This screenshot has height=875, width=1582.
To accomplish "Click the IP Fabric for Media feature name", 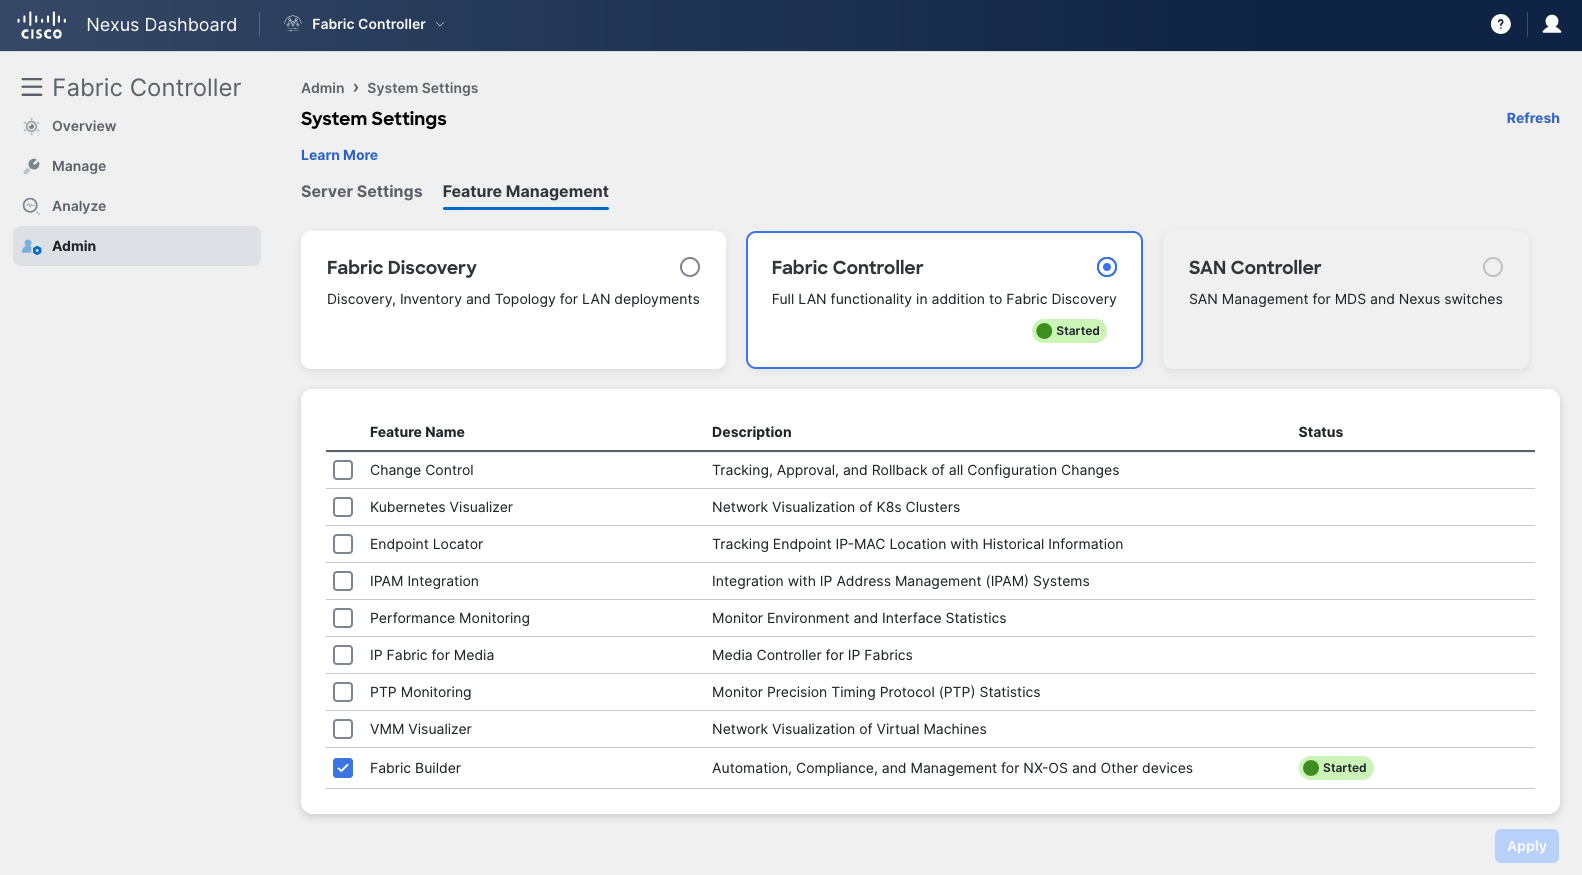I will [432, 655].
